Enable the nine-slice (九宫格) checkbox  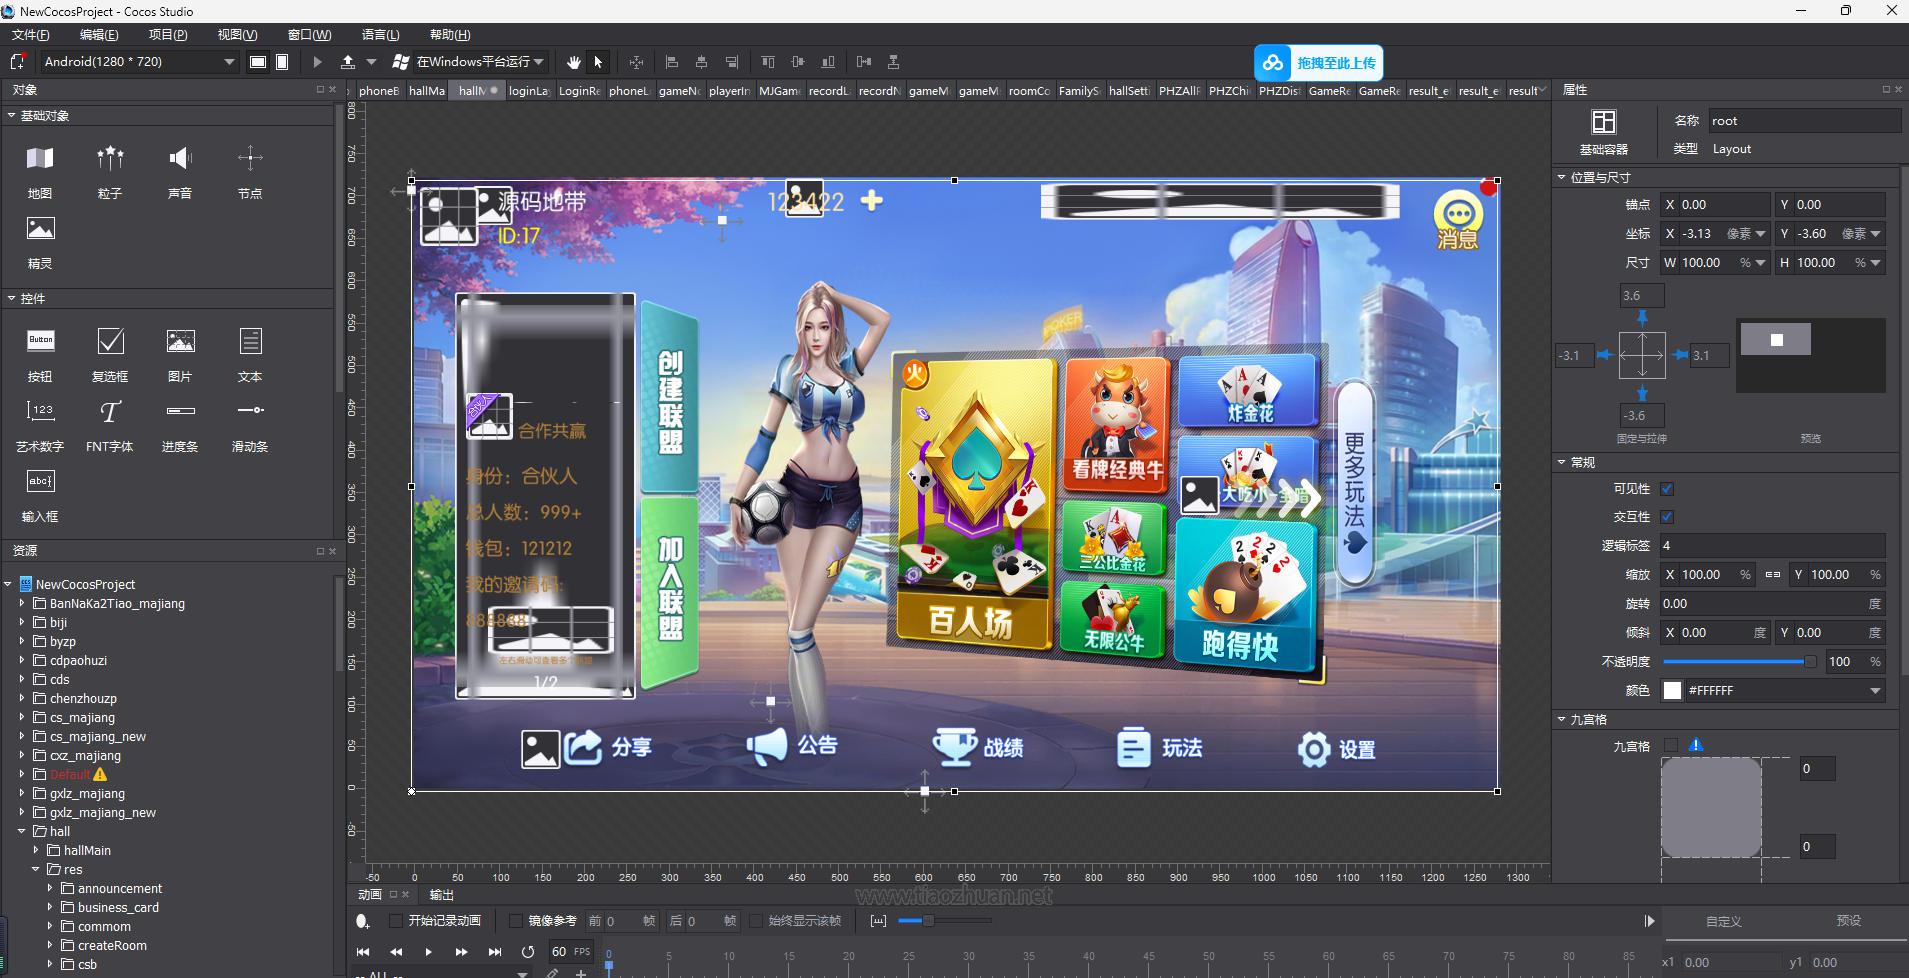click(x=1671, y=745)
